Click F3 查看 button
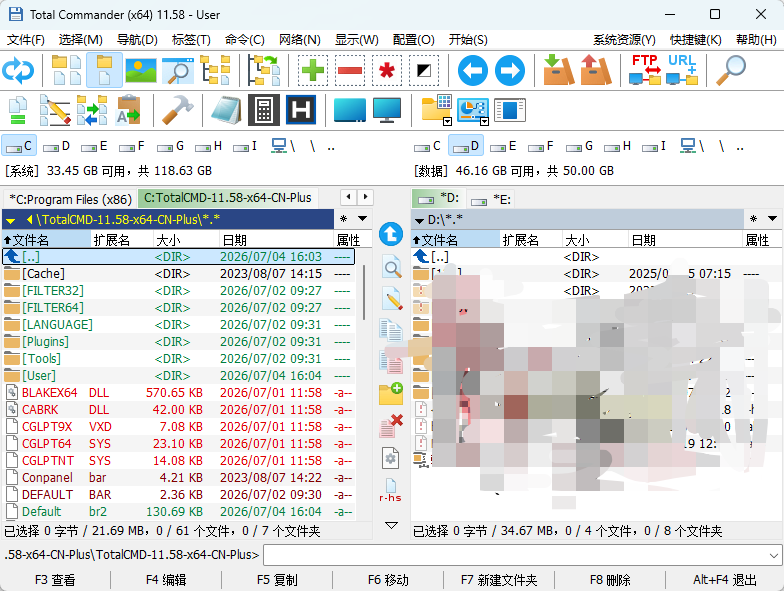 pos(55,580)
